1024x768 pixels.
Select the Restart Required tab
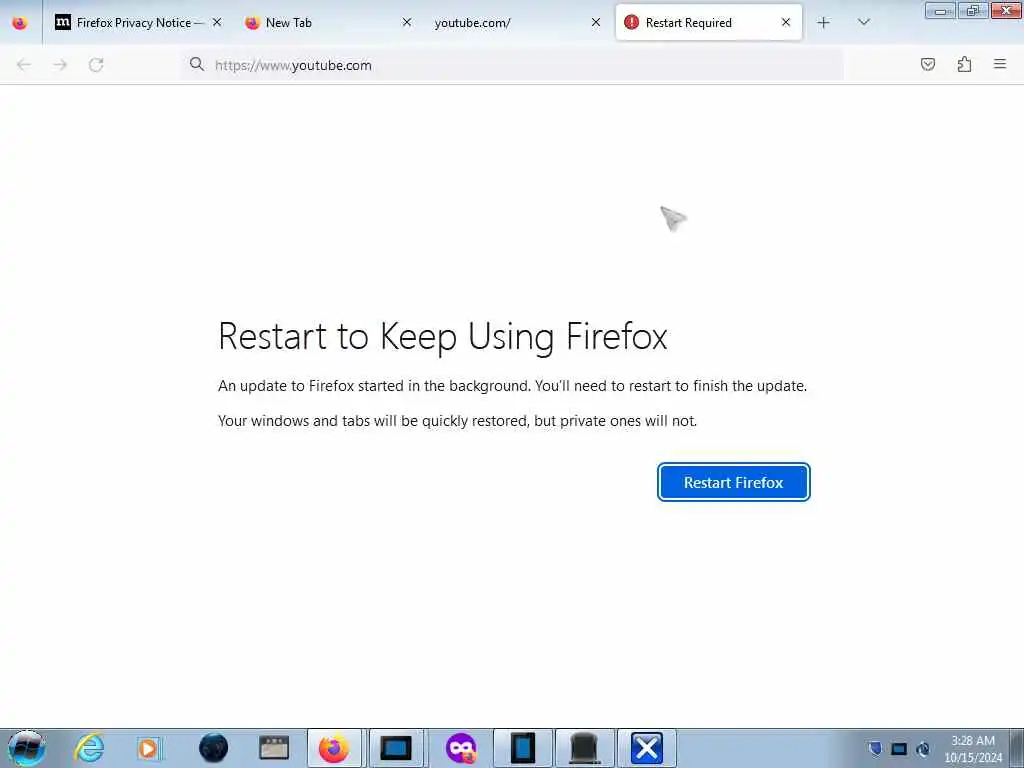(709, 23)
